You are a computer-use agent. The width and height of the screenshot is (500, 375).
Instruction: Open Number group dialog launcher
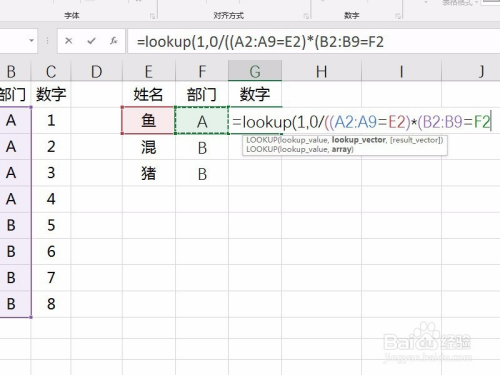[x=398, y=16]
